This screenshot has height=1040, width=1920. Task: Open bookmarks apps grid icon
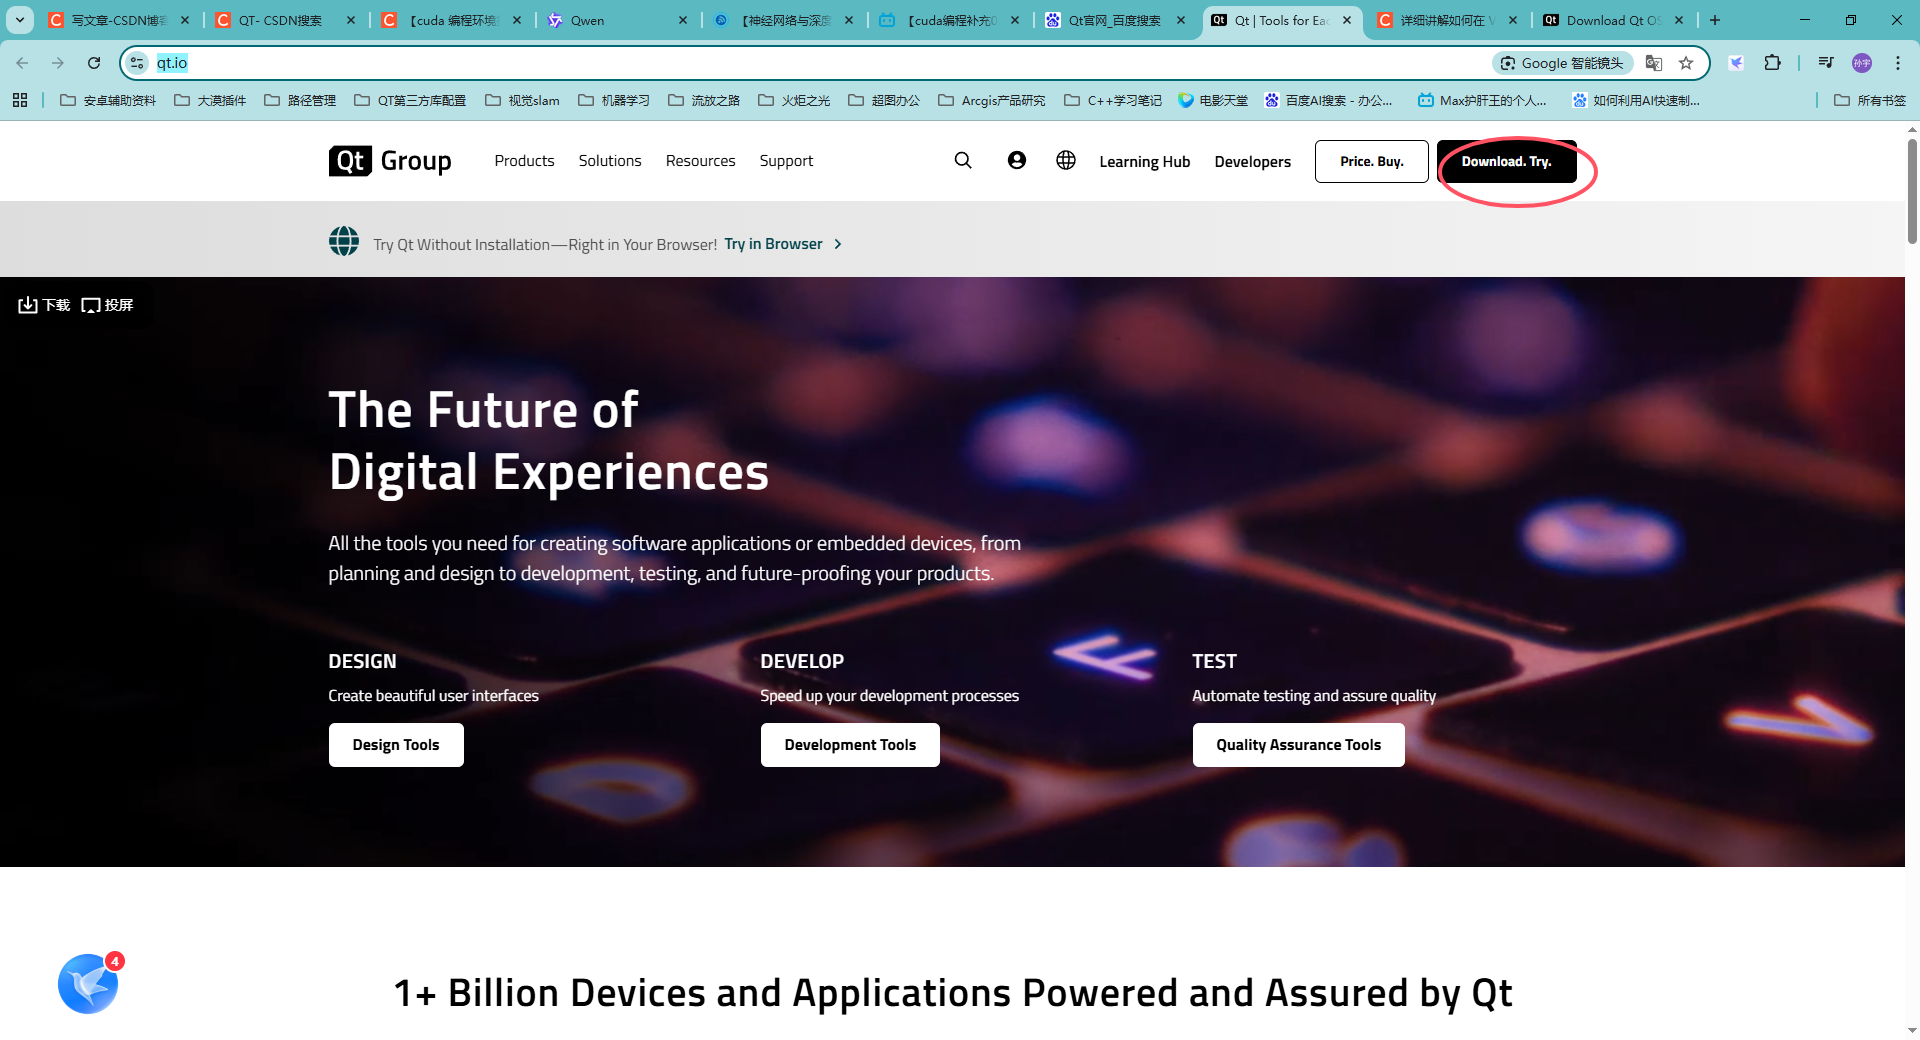pyautogui.click(x=20, y=100)
